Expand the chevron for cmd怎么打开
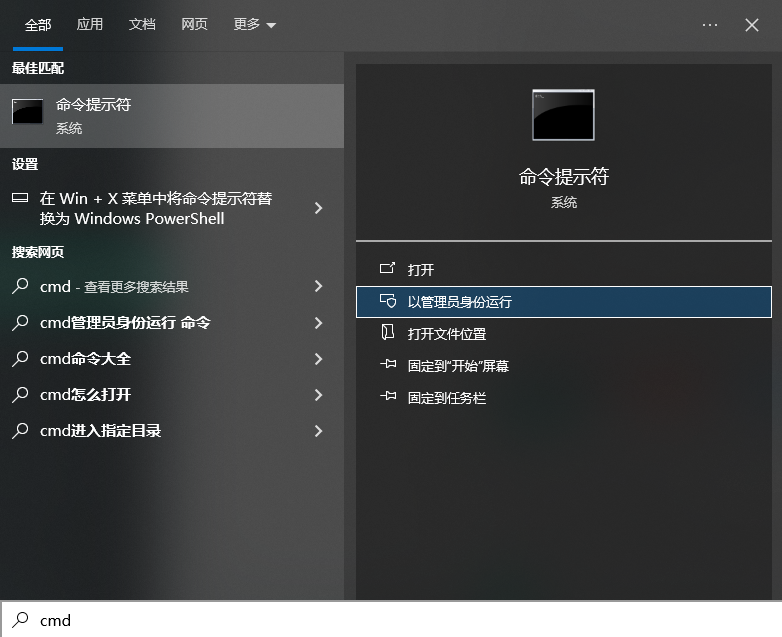This screenshot has height=637, width=782. click(318, 395)
